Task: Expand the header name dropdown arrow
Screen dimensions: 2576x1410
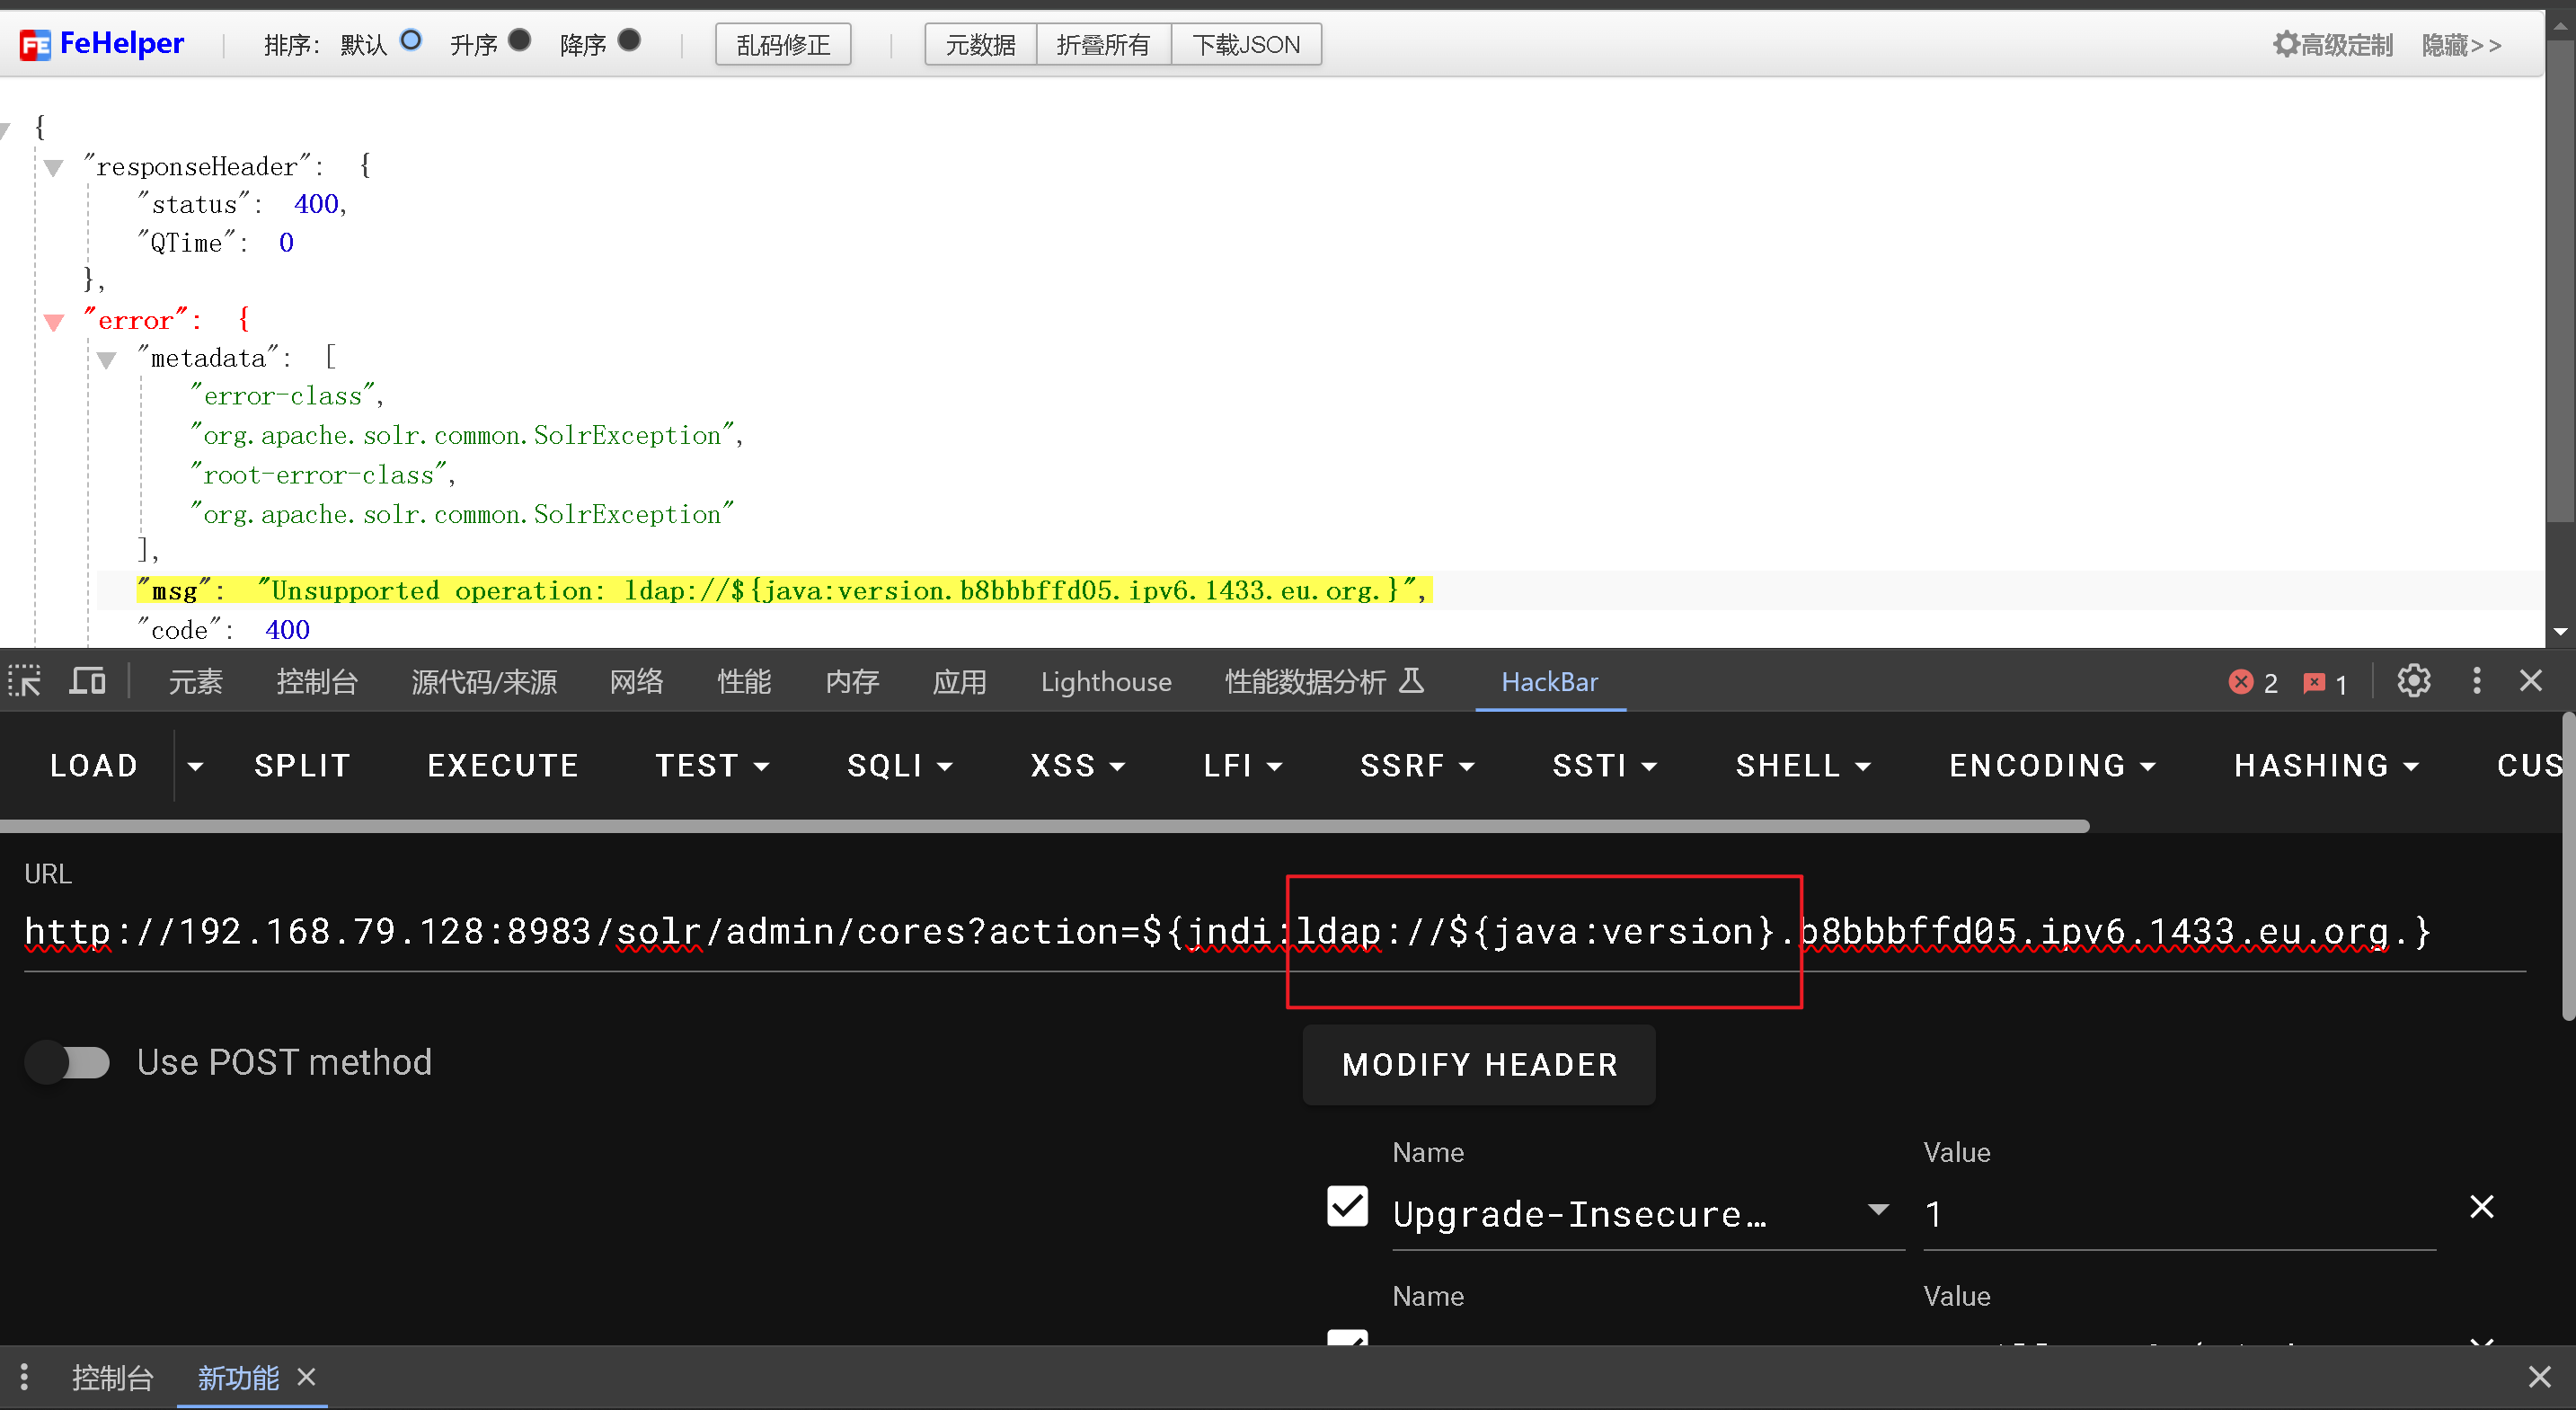Action: [1878, 1210]
